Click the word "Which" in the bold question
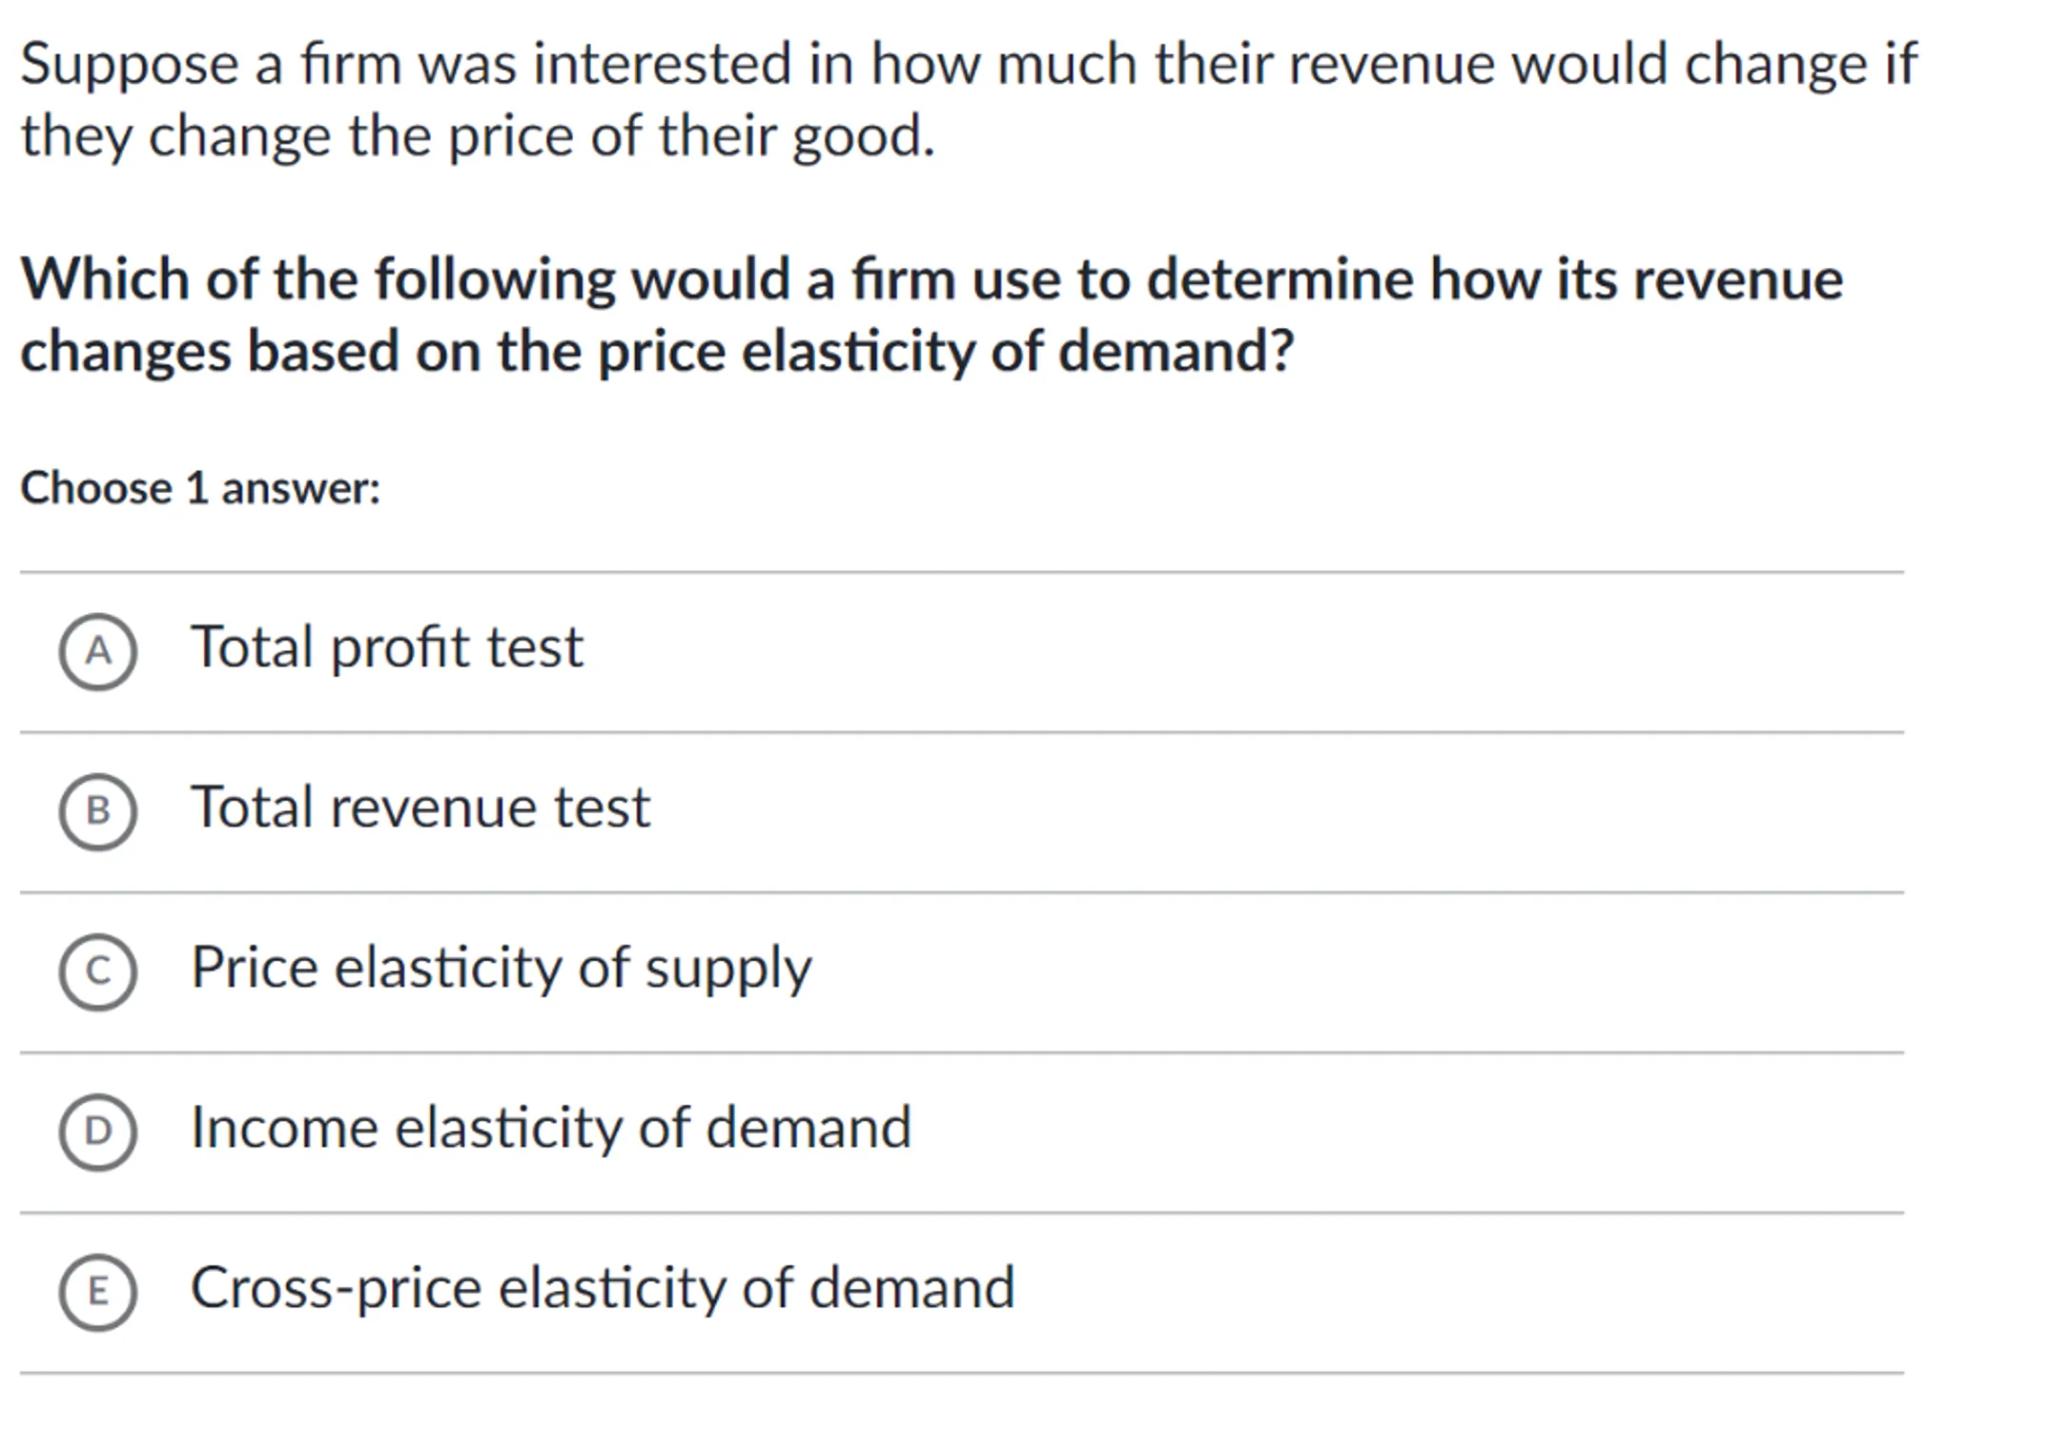 (105, 278)
